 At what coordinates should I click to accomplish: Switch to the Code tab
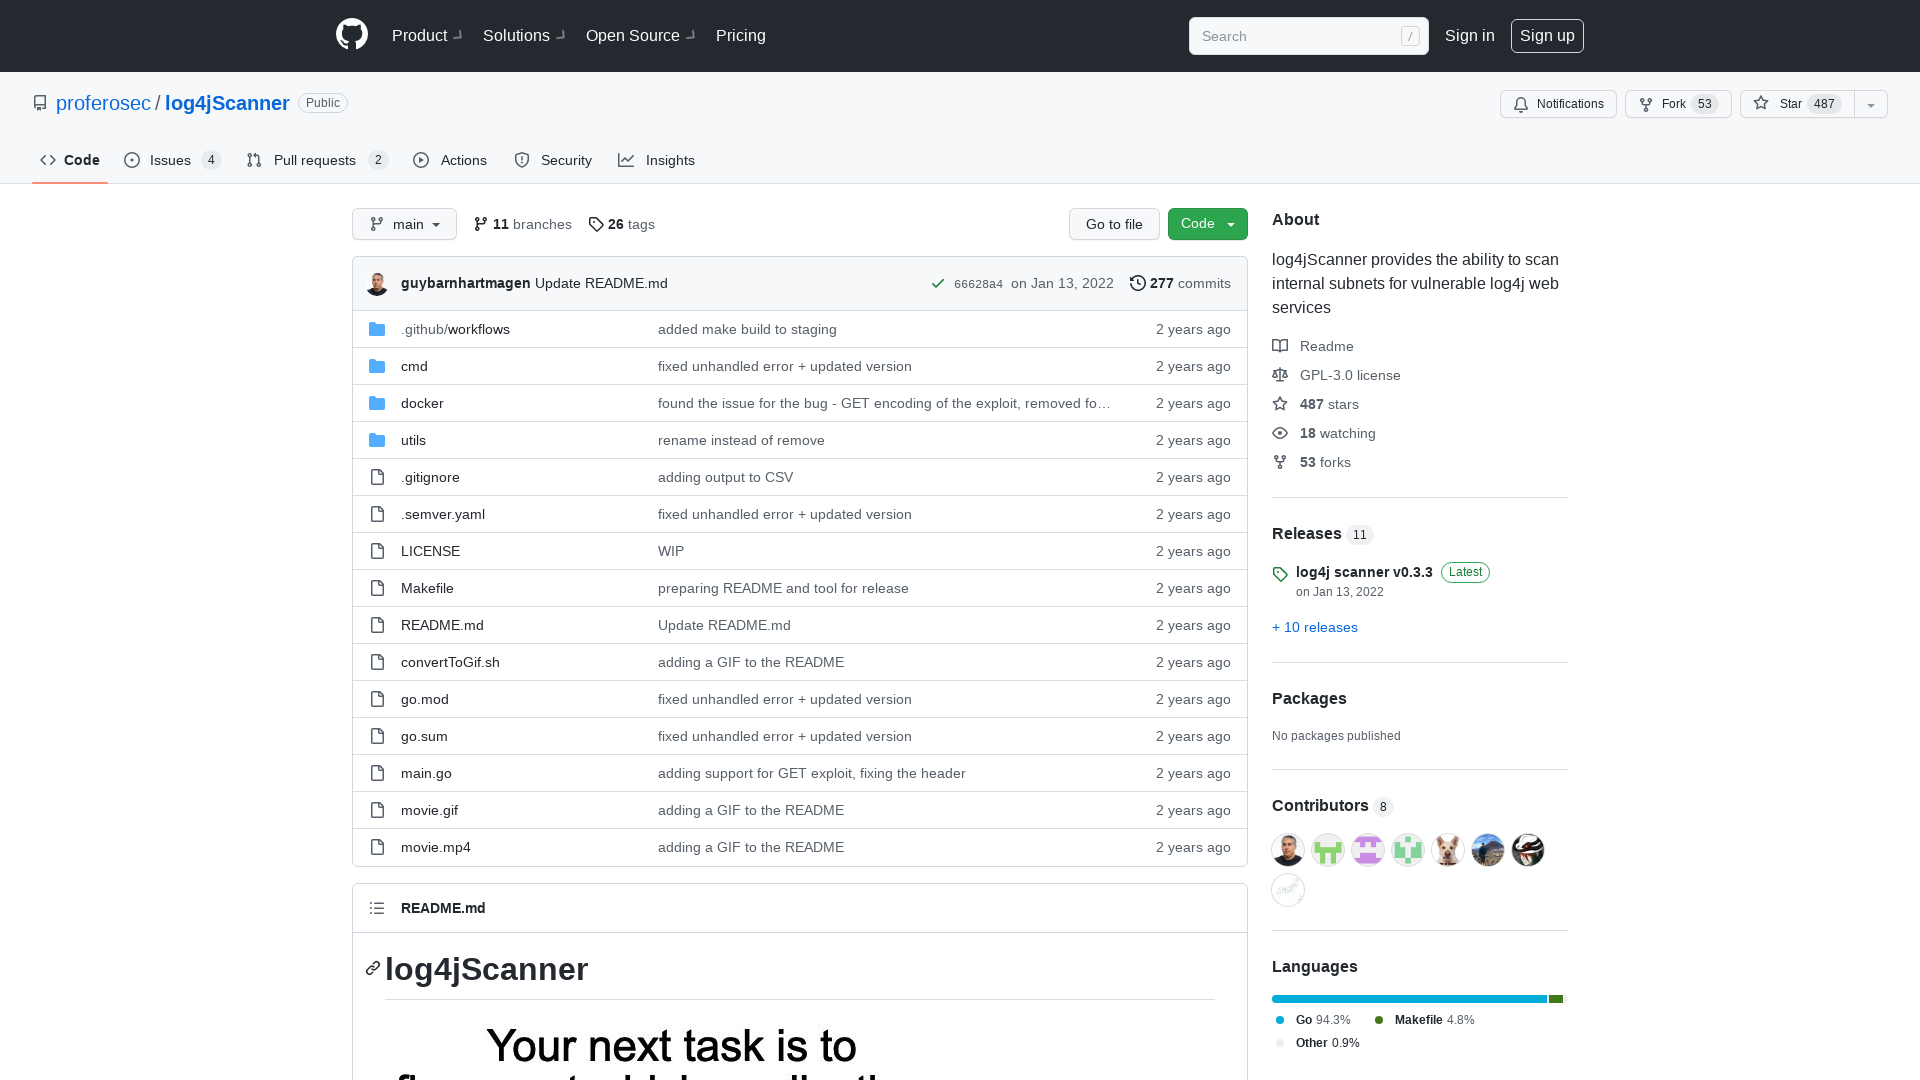point(70,160)
